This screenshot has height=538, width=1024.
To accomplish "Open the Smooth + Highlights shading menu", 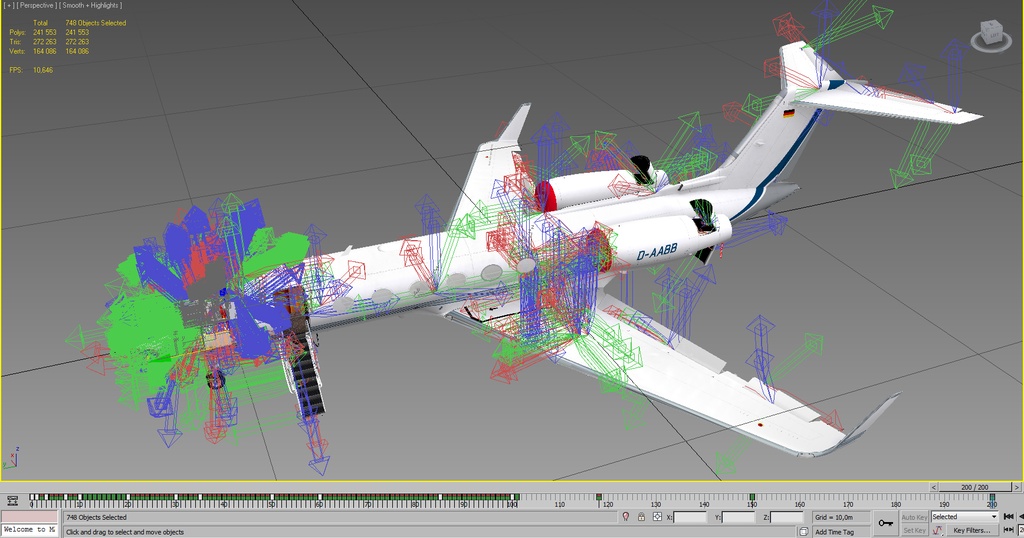I will click(92, 5).
